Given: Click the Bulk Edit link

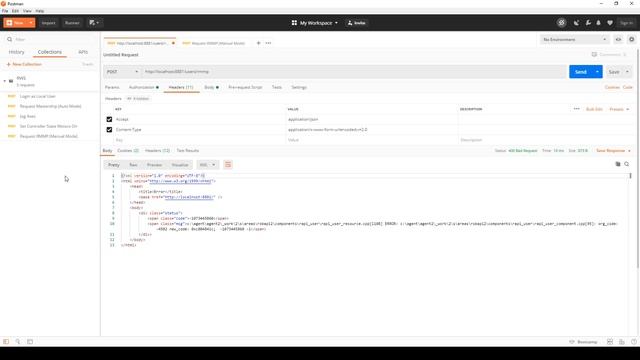Looking at the screenshot, I should tap(594, 109).
